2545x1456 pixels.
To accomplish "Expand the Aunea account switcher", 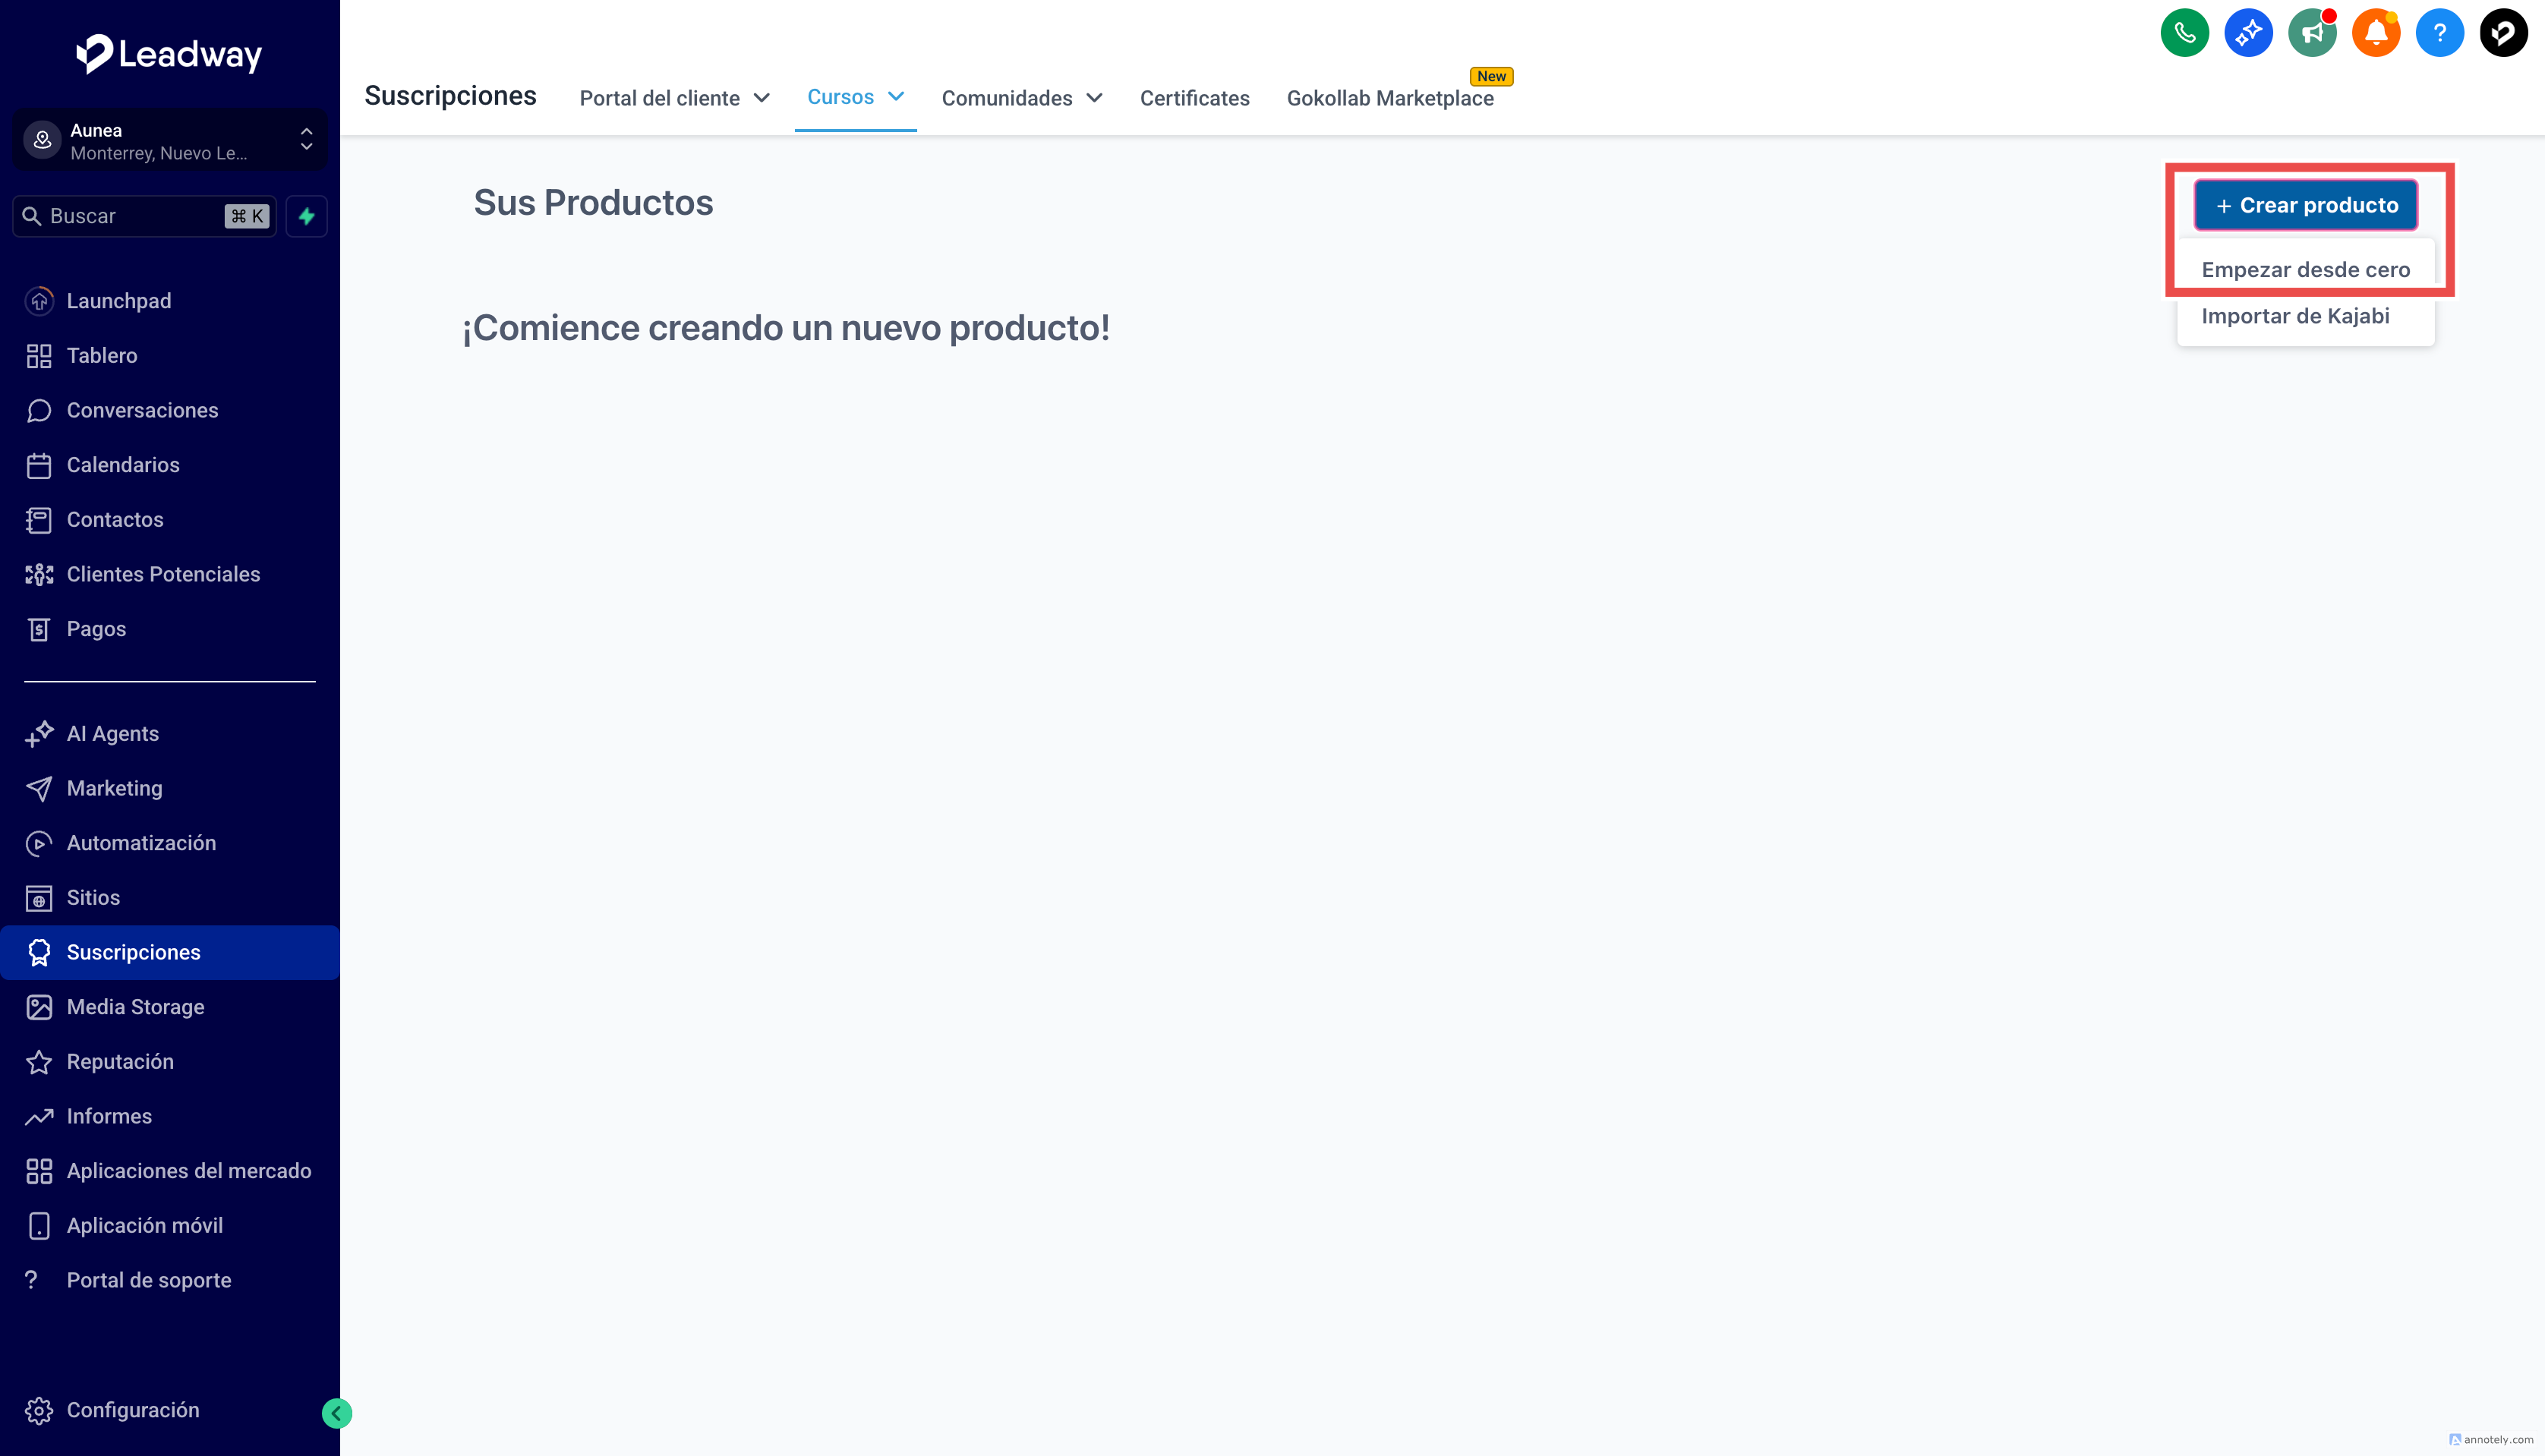I will click(169, 141).
